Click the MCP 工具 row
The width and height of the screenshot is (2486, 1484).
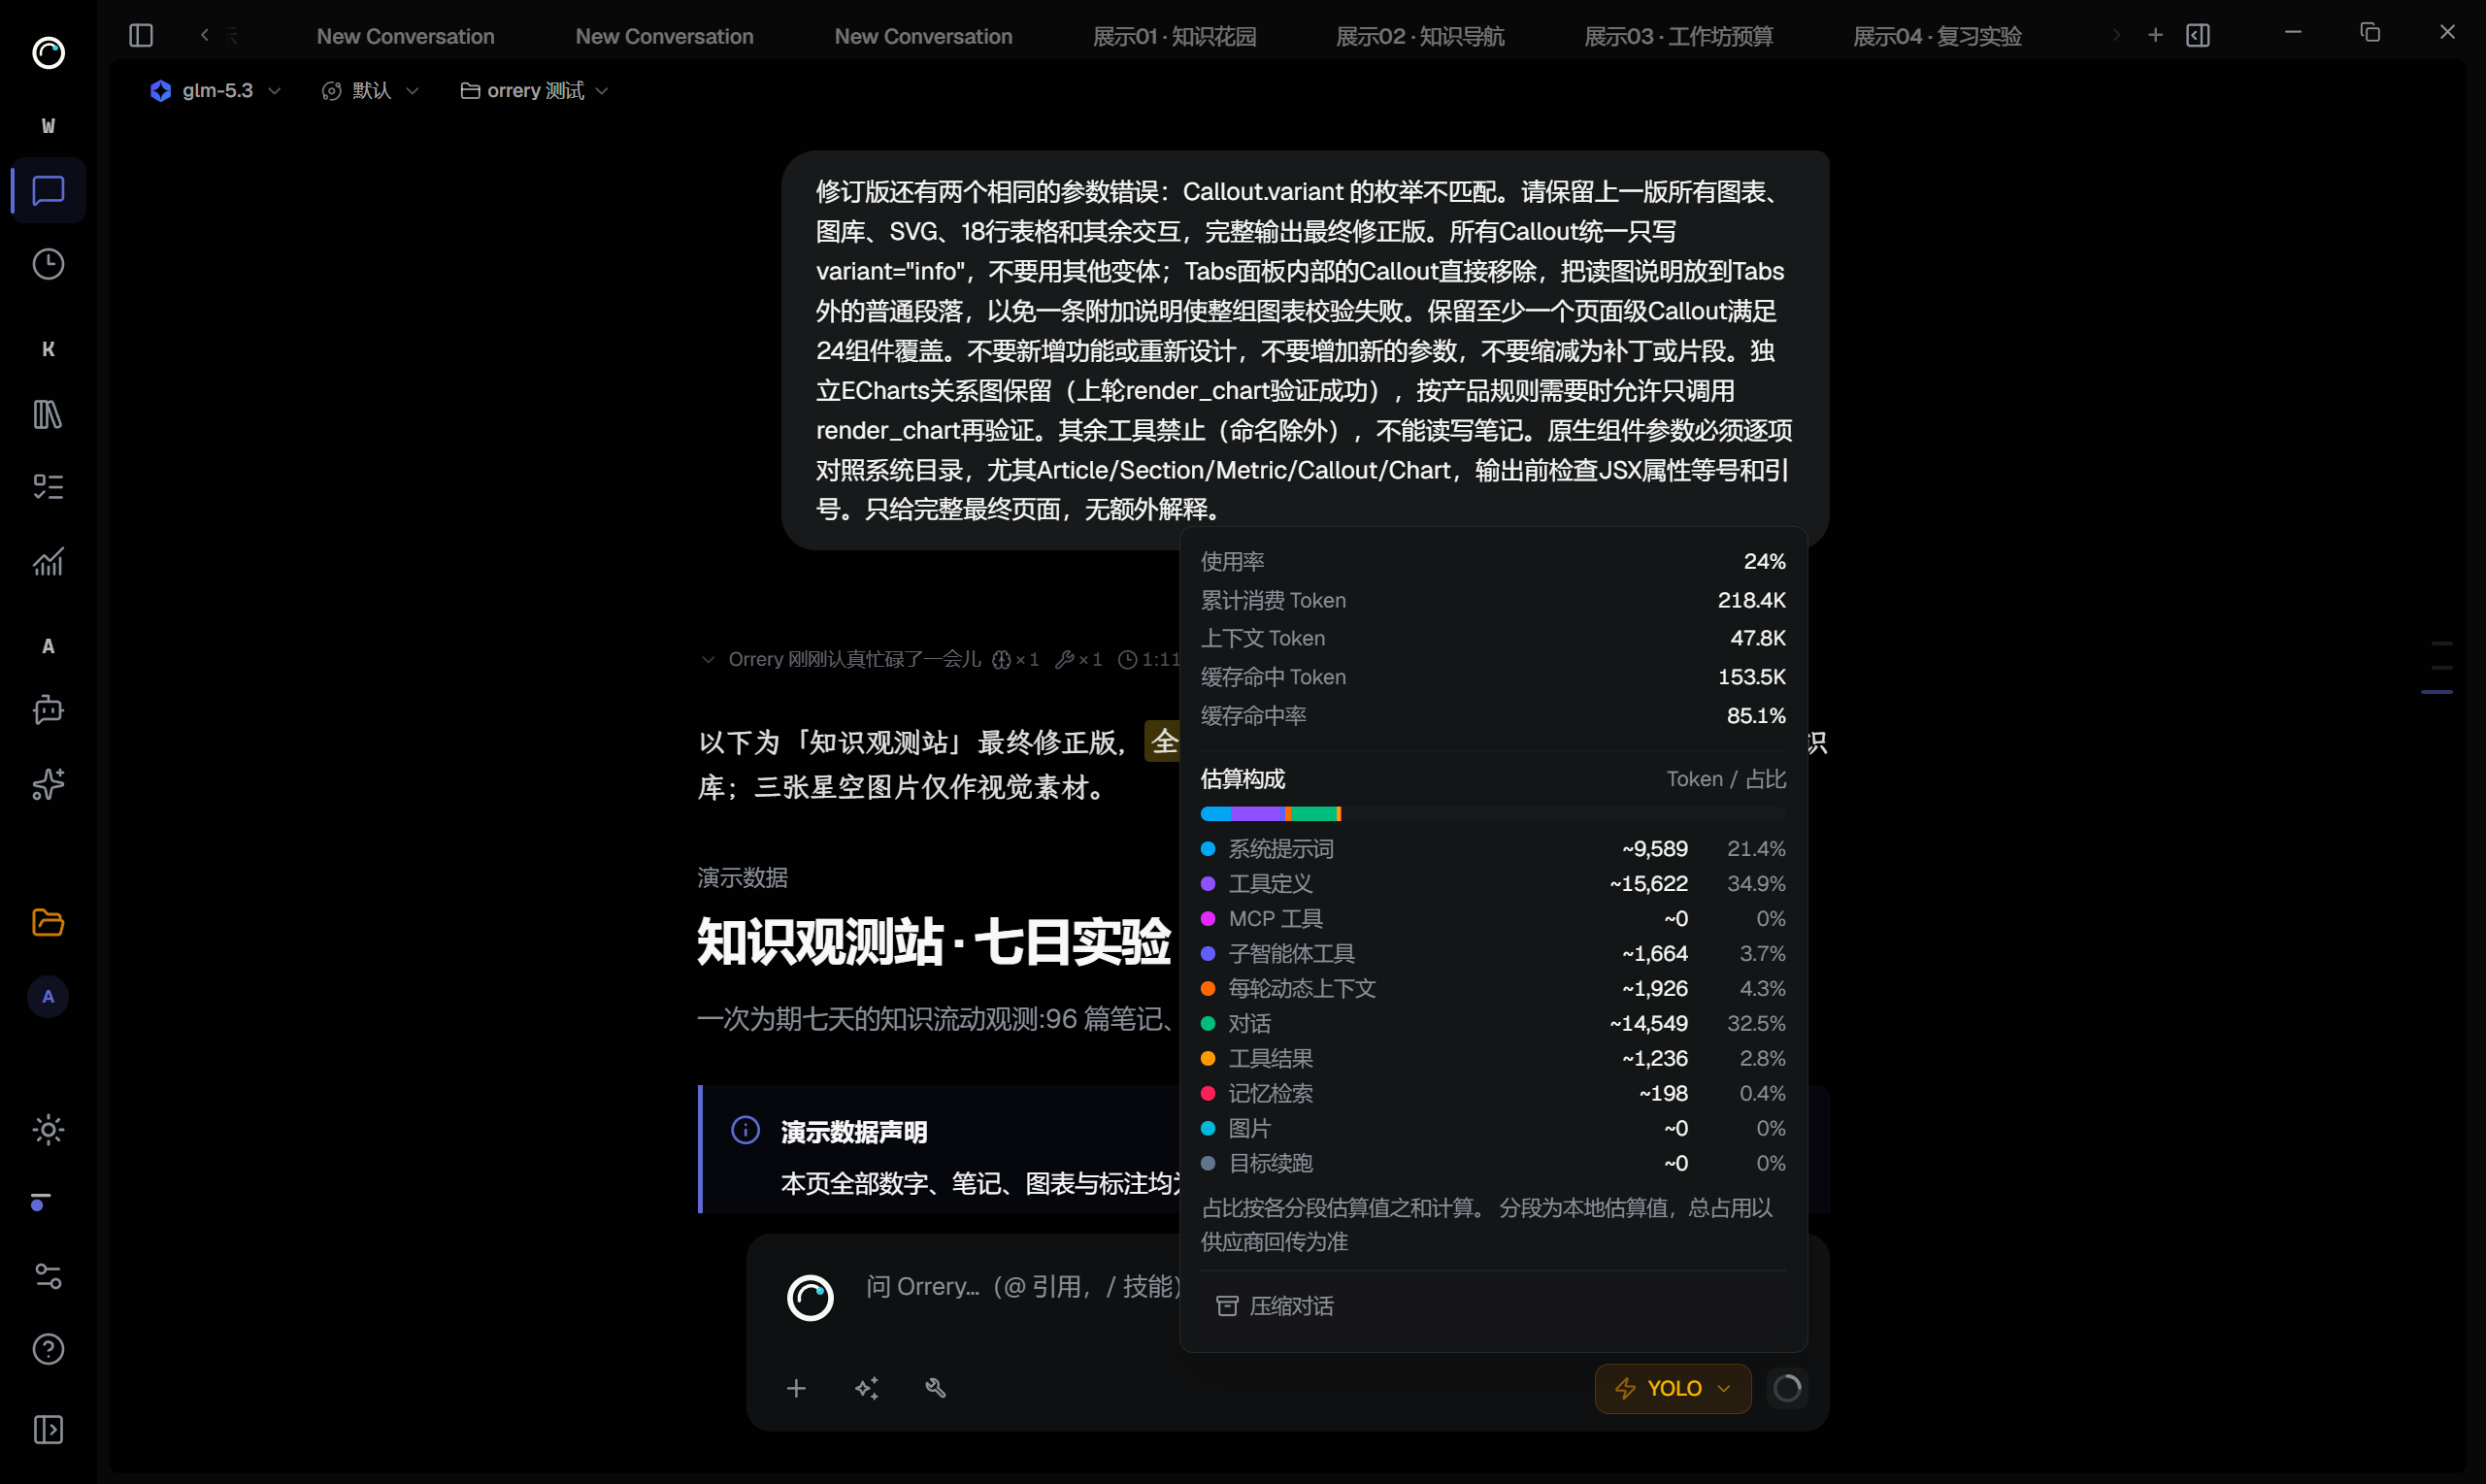1493,919
